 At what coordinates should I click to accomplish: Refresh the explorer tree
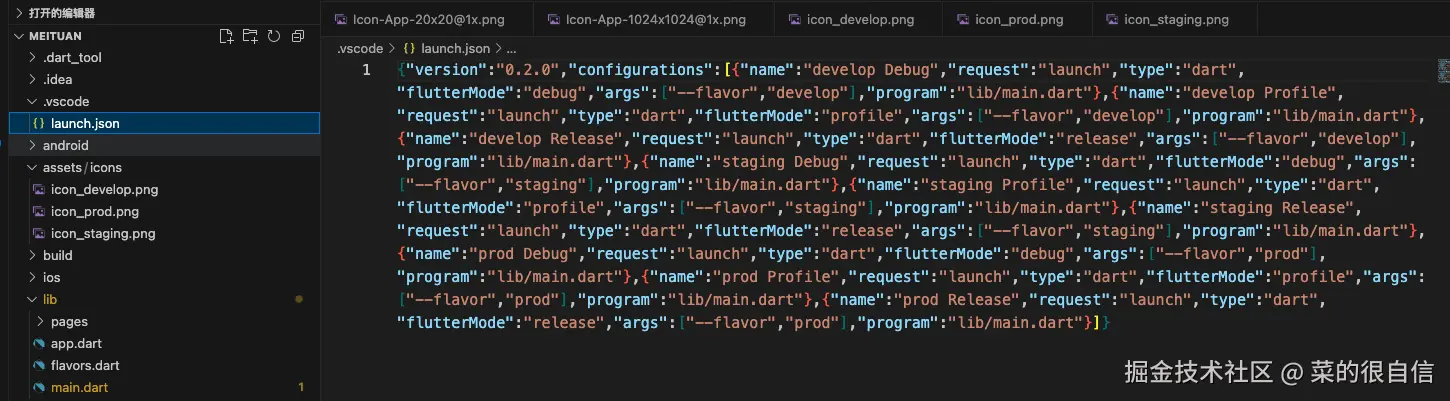(x=274, y=36)
